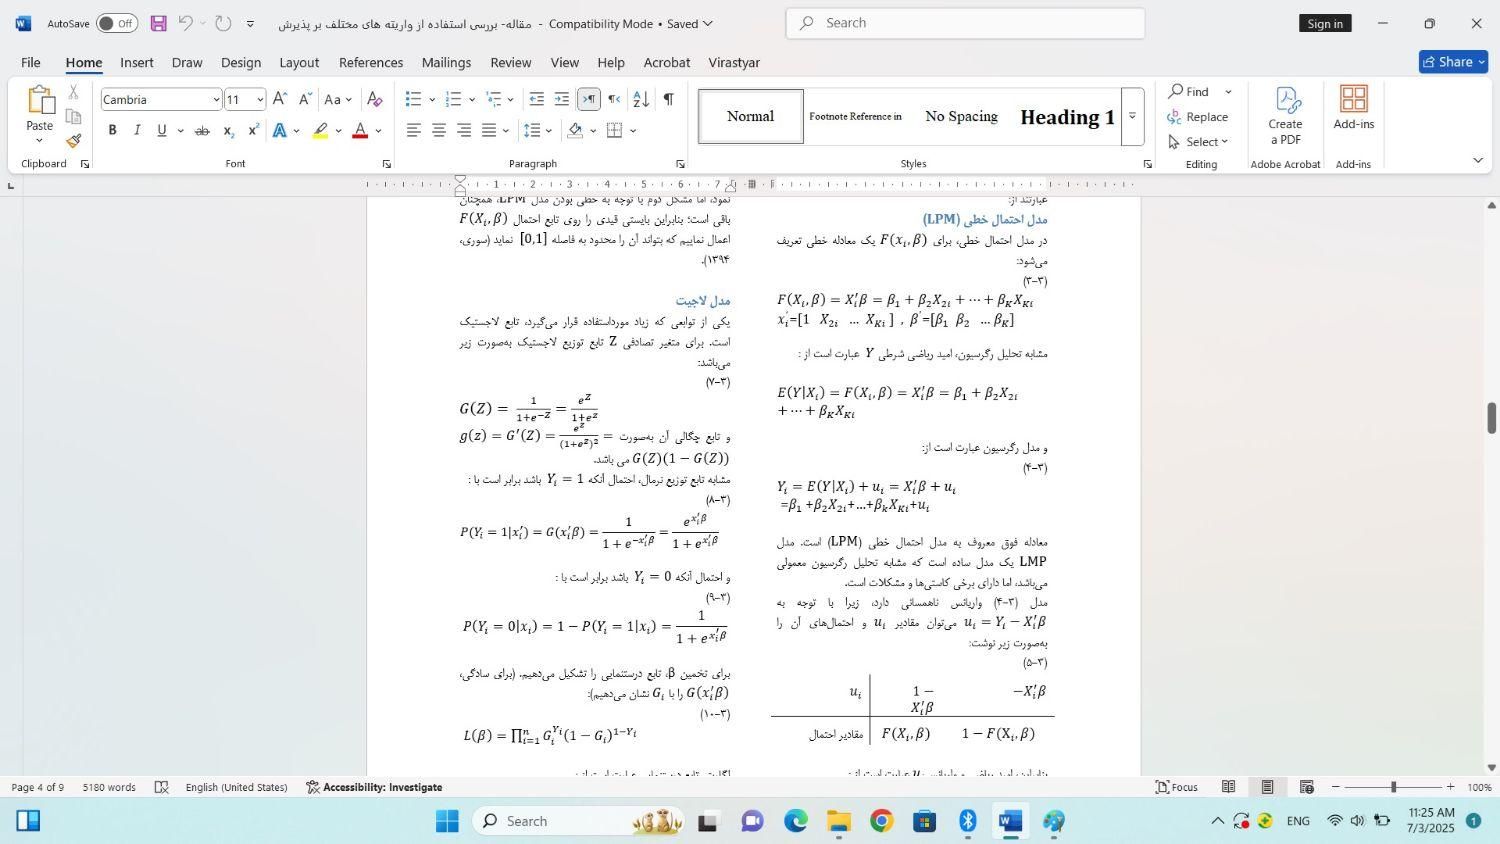Toggle Focus mode

click(x=1177, y=787)
